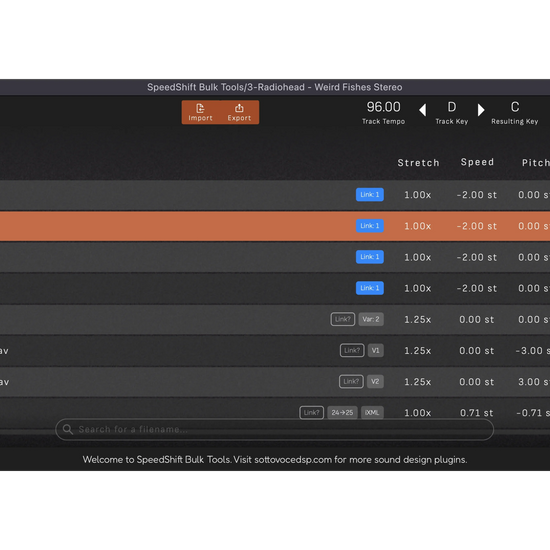Click -2.00 st speed in highlighted orange row
This screenshot has width=550, height=550.
click(477, 226)
